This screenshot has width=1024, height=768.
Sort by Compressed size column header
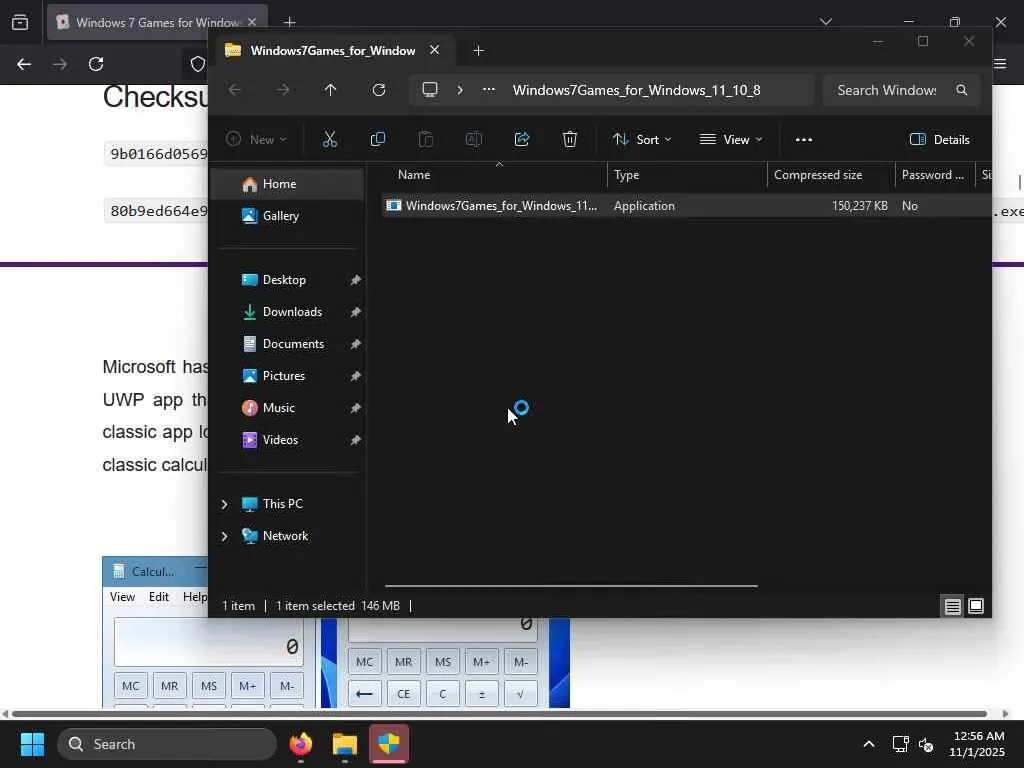pyautogui.click(x=831, y=175)
